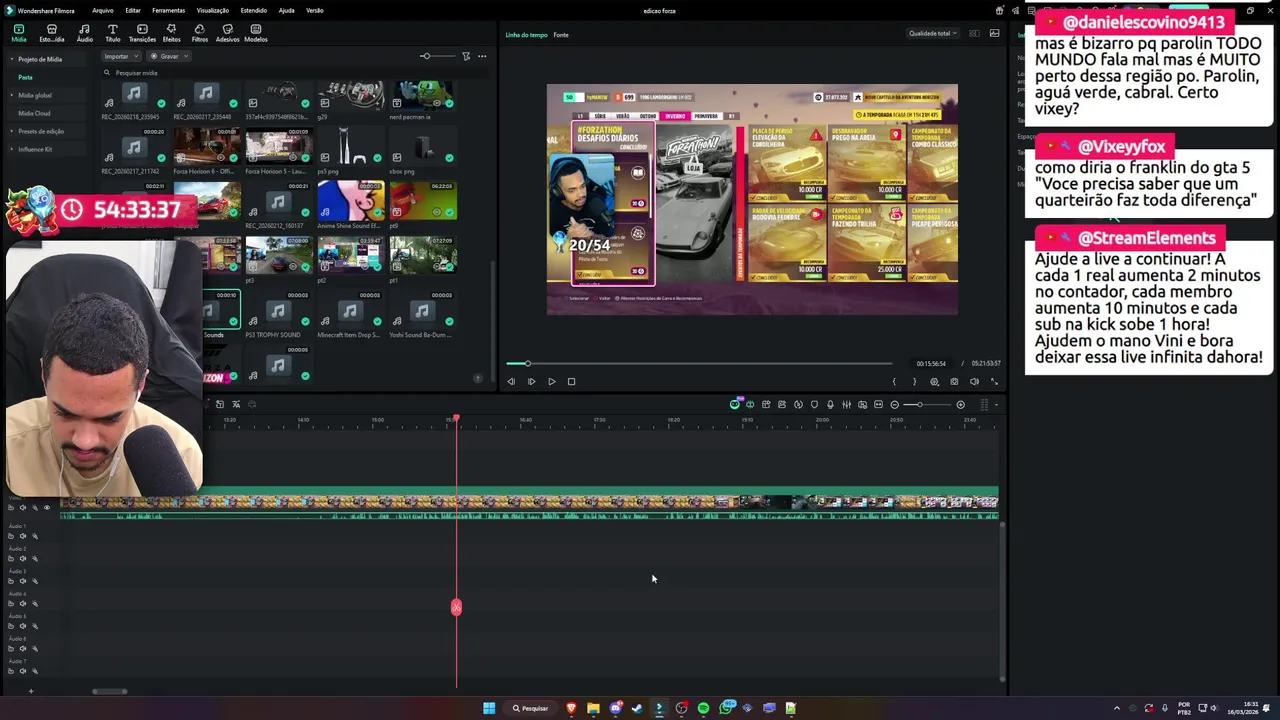Mute the Áudio 1 track
The image size is (1280, 720).
pos(23,536)
